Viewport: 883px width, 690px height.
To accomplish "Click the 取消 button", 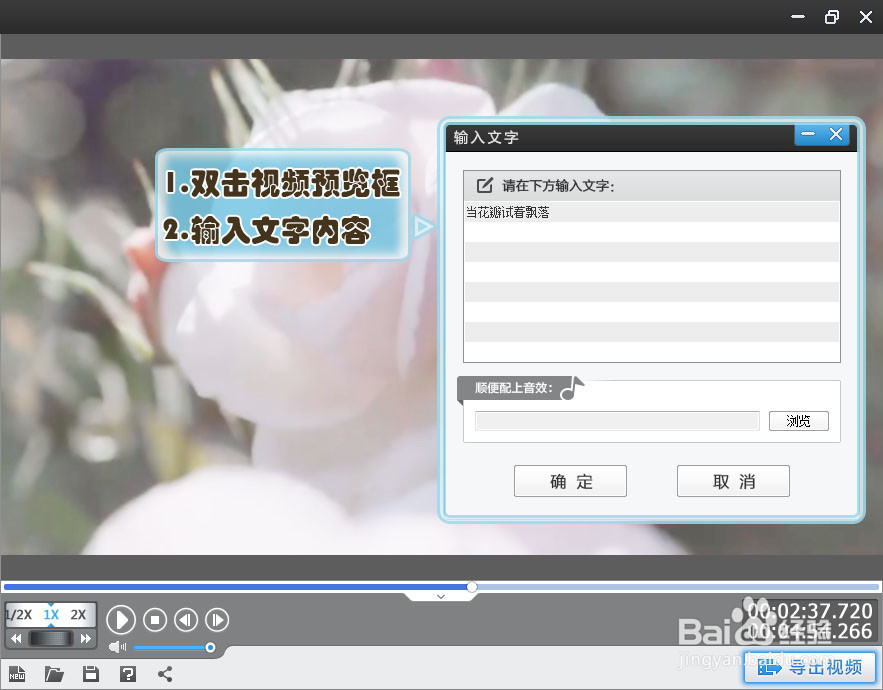I will click(733, 481).
